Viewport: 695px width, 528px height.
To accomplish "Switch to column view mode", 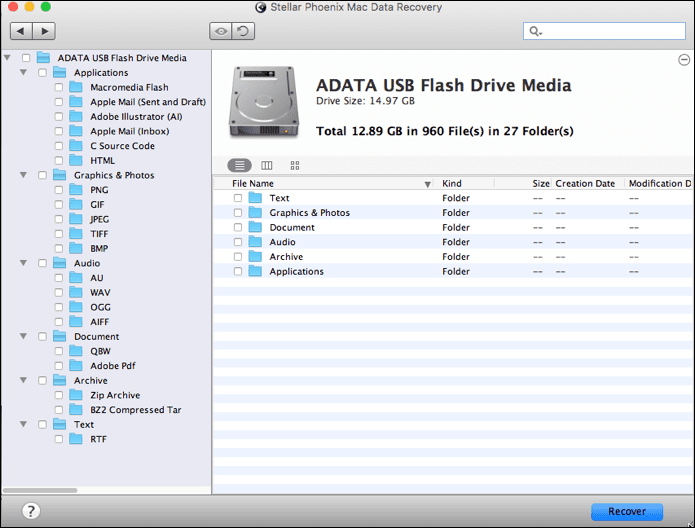I will 267,165.
